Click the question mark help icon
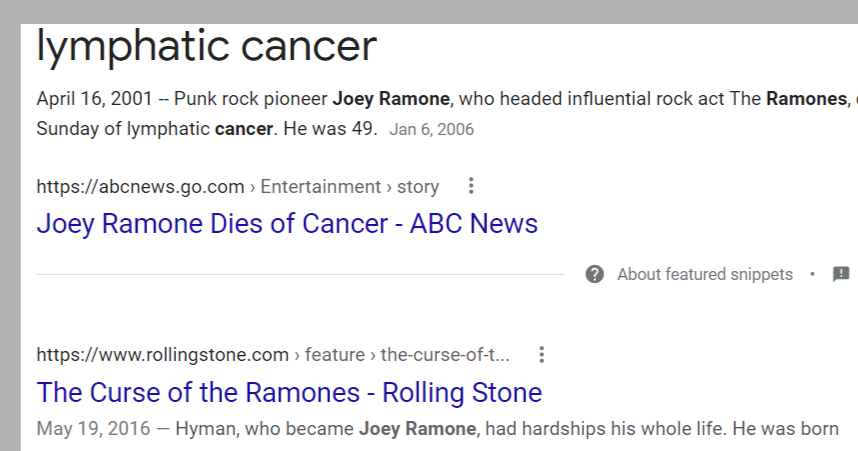This screenshot has height=451, width=858. pyautogui.click(x=594, y=274)
